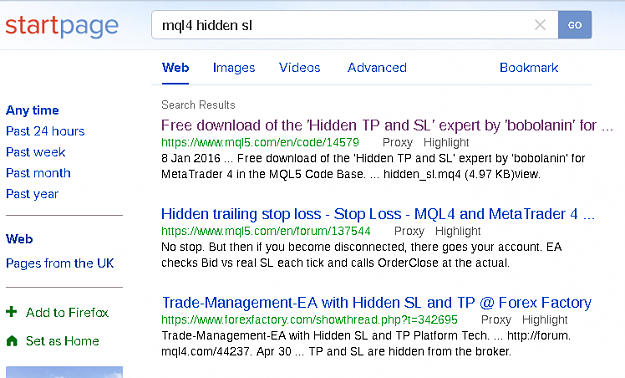Switch to the Images tab
The width and height of the screenshot is (625, 378).
[x=234, y=68]
